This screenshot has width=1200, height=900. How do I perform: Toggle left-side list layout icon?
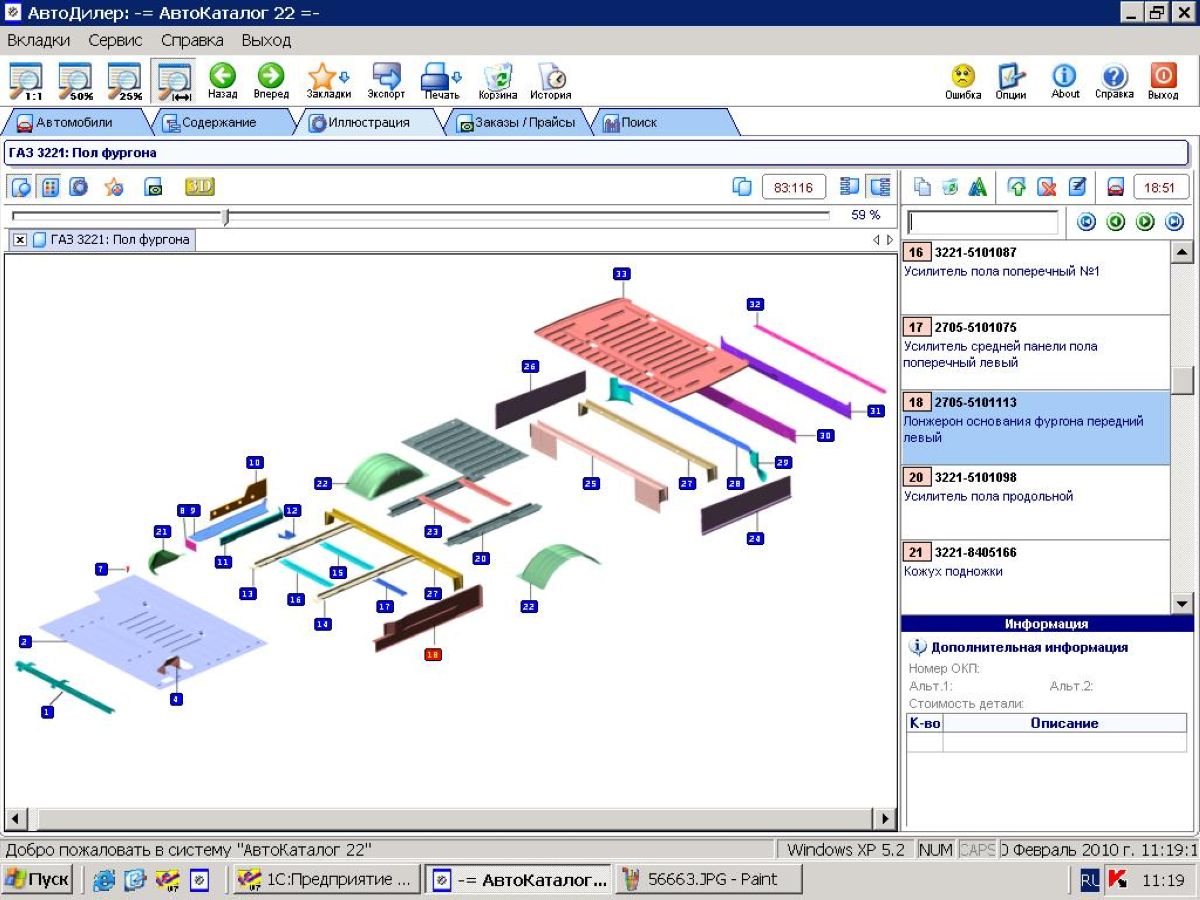click(850, 187)
